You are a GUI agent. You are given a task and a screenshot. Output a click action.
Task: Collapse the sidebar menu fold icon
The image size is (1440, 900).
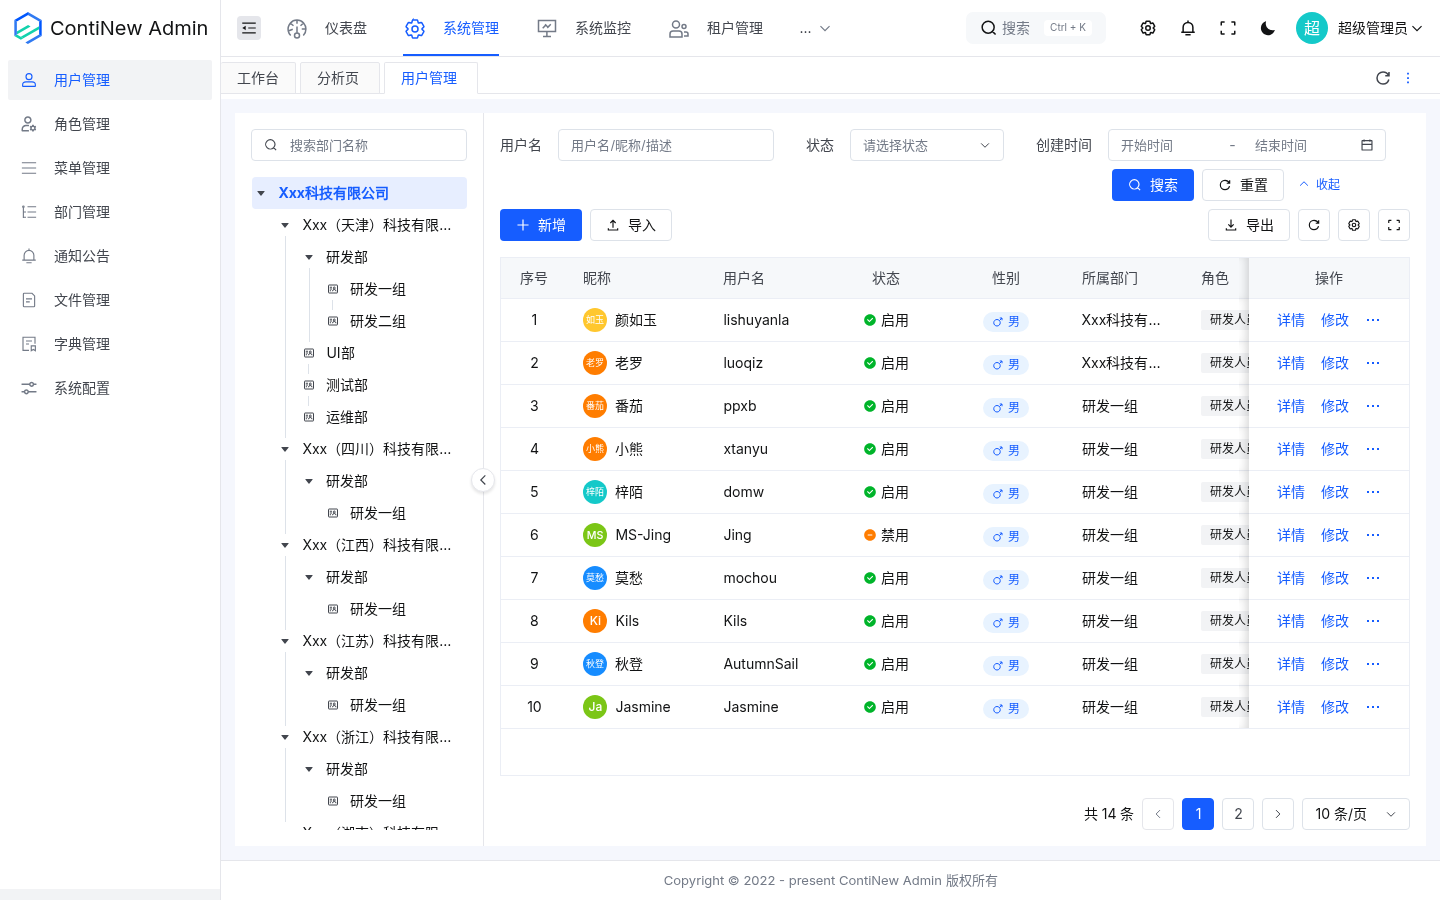[x=249, y=28]
